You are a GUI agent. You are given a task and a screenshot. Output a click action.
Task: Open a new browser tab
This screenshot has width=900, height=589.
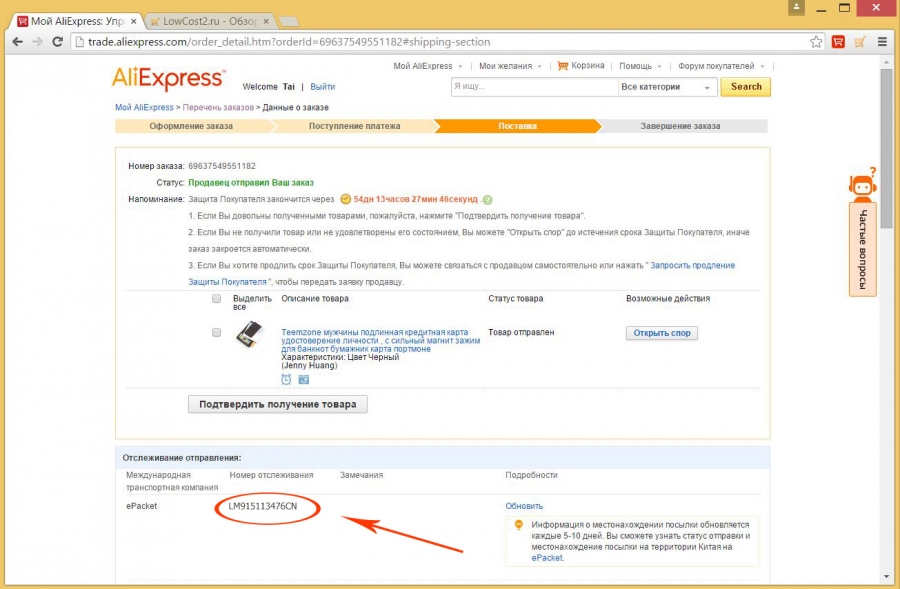pyautogui.click(x=289, y=22)
